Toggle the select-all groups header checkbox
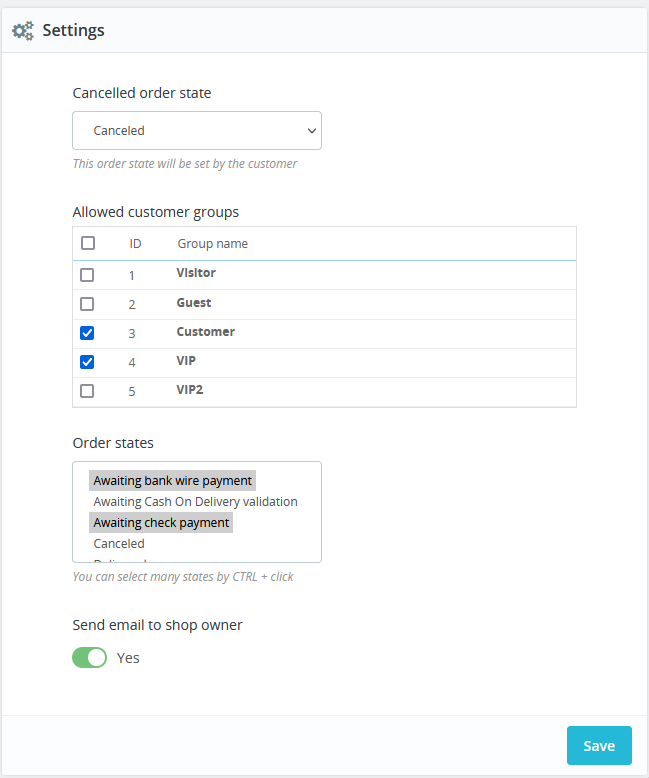The image size is (649, 778). tap(88, 243)
